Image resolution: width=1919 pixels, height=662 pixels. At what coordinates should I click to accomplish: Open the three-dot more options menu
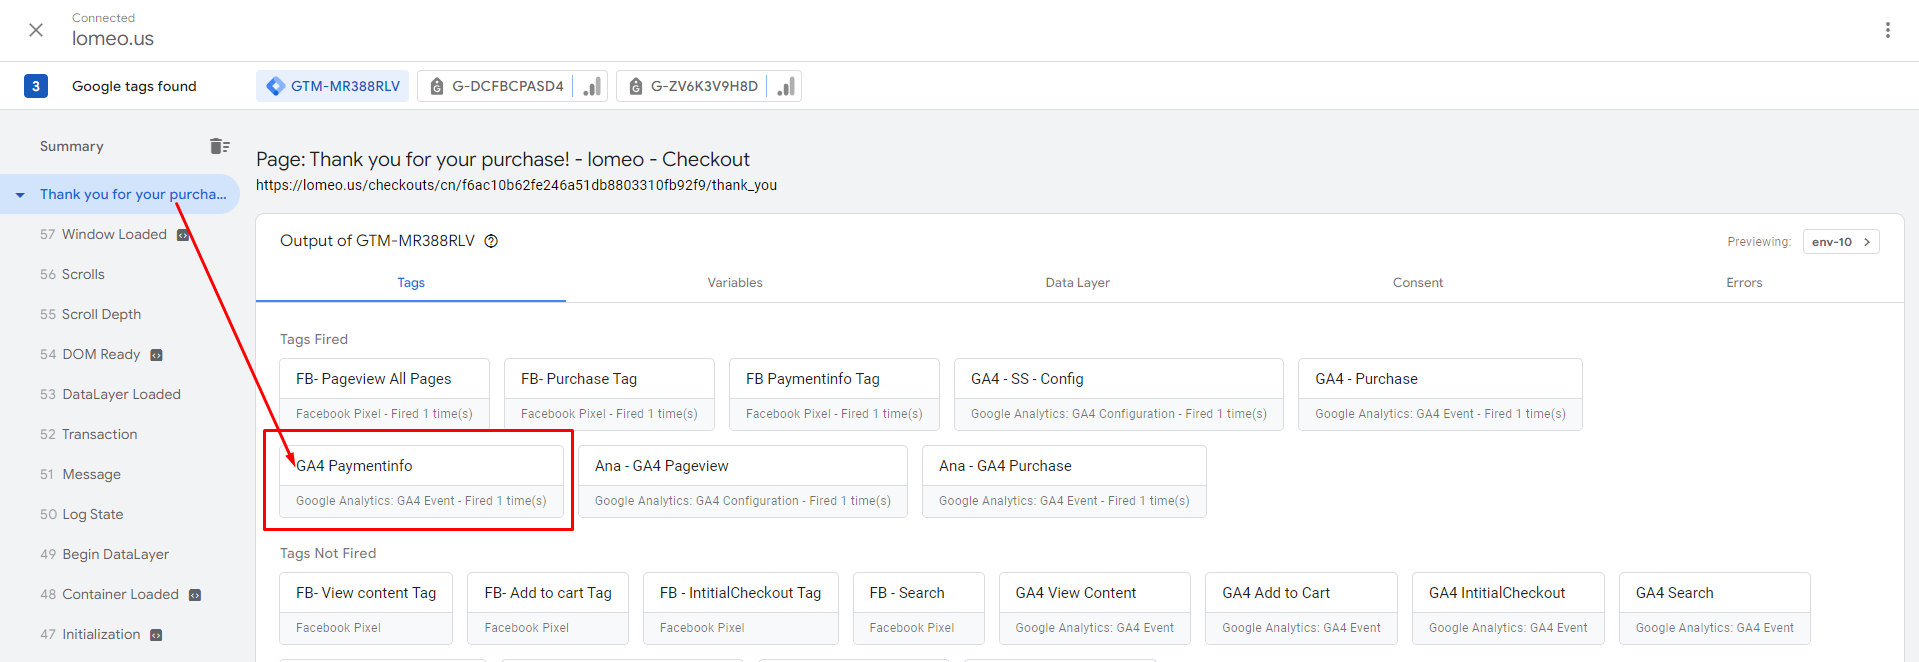point(1887,30)
